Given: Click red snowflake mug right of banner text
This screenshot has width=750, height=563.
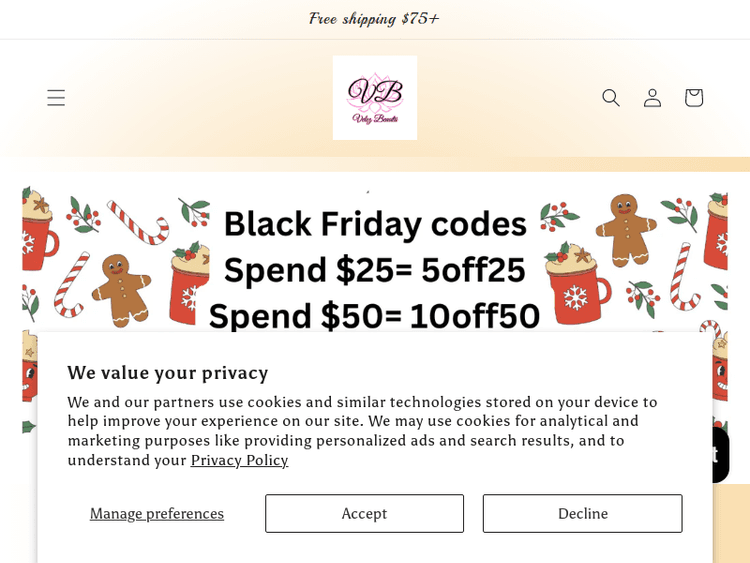Looking at the screenshot, I should [x=580, y=290].
